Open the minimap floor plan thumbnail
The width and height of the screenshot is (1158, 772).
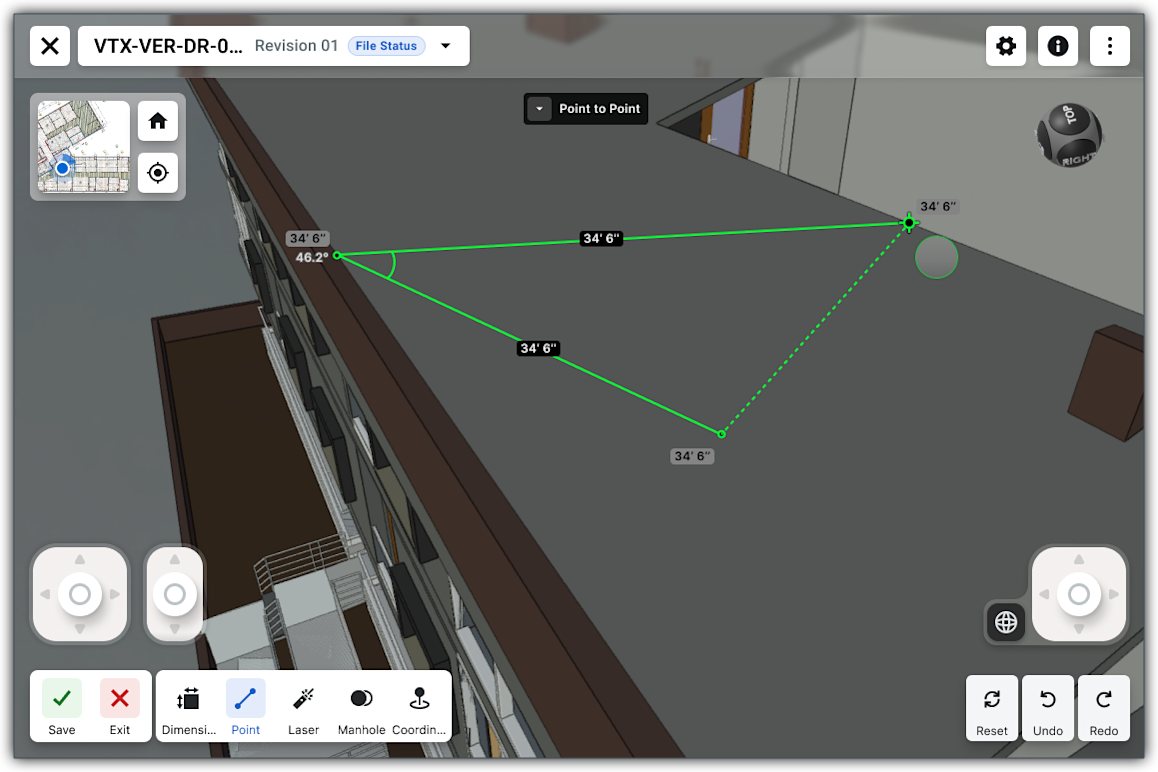point(83,146)
